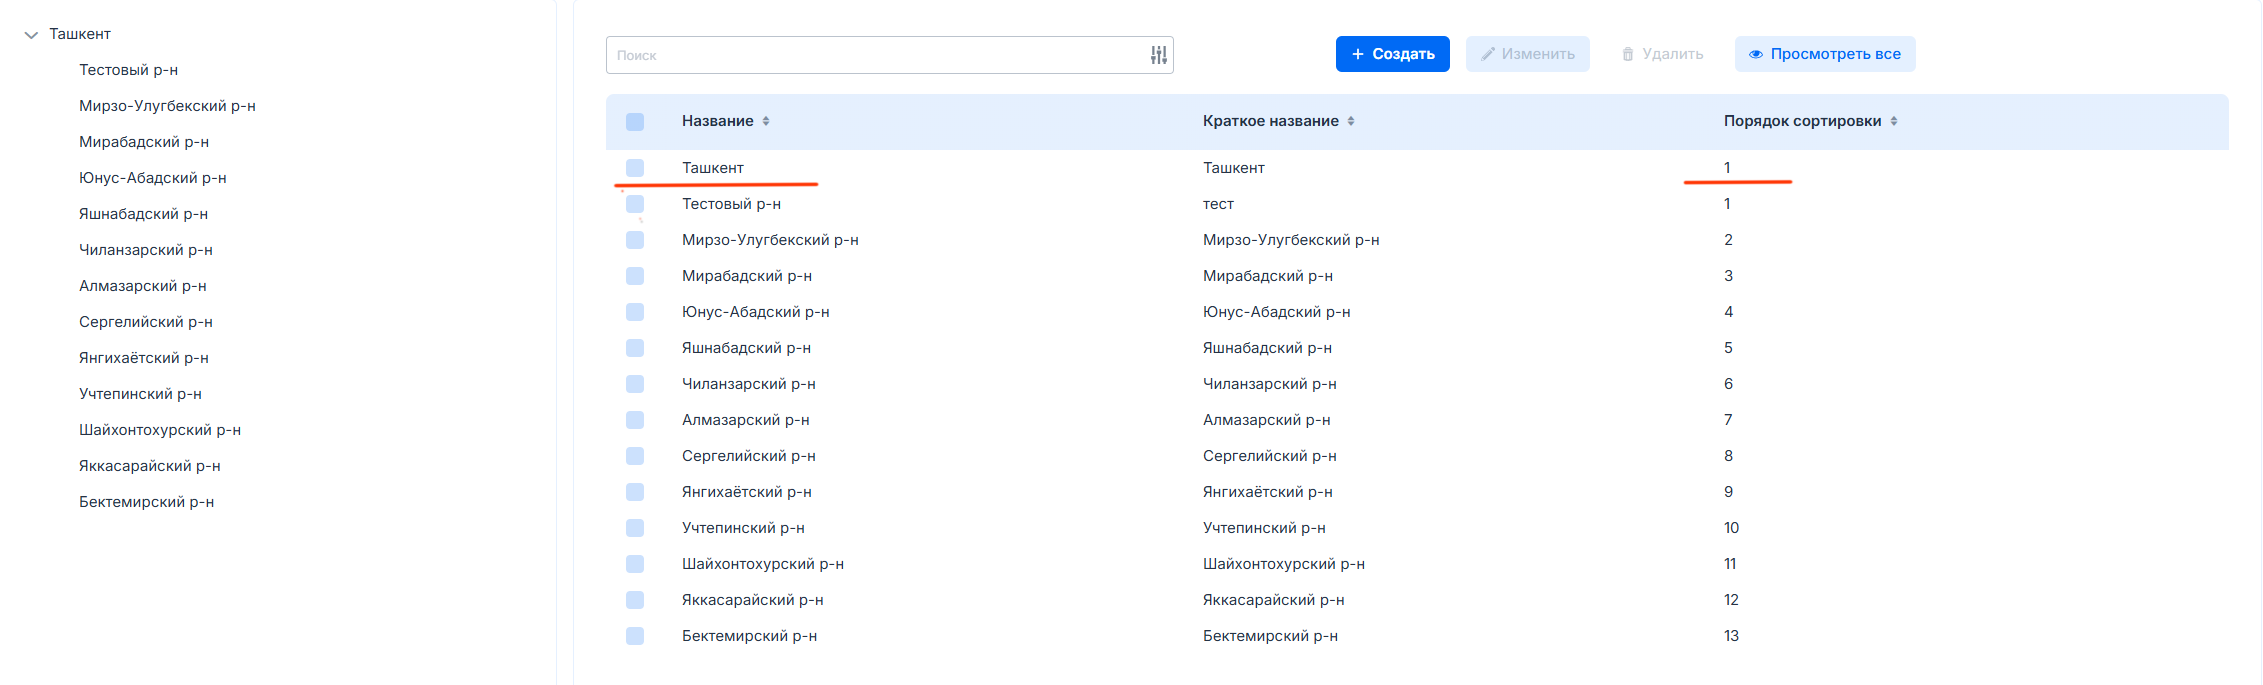Check the Ташкент row checkbox
The width and height of the screenshot is (2263, 685).
coord(635,168)
